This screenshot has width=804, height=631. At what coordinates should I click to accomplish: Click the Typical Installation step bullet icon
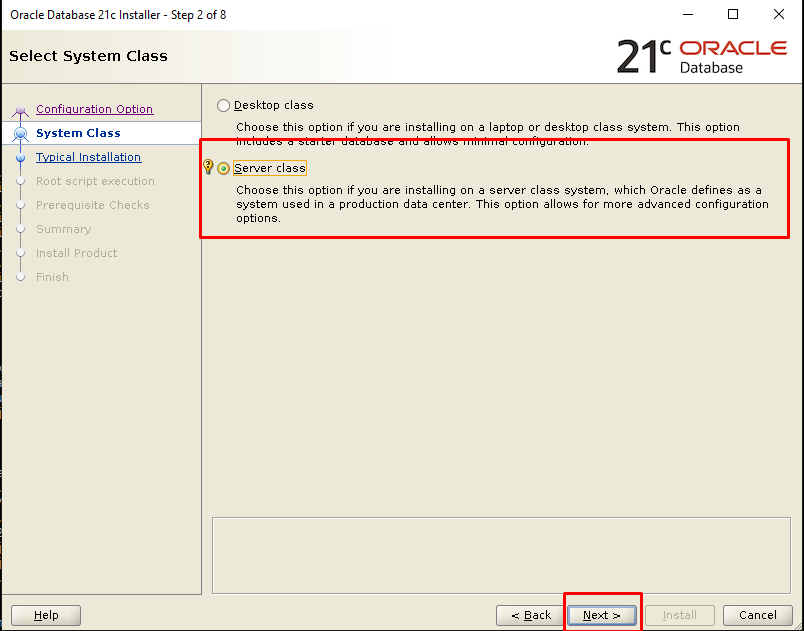pos(21,157)
